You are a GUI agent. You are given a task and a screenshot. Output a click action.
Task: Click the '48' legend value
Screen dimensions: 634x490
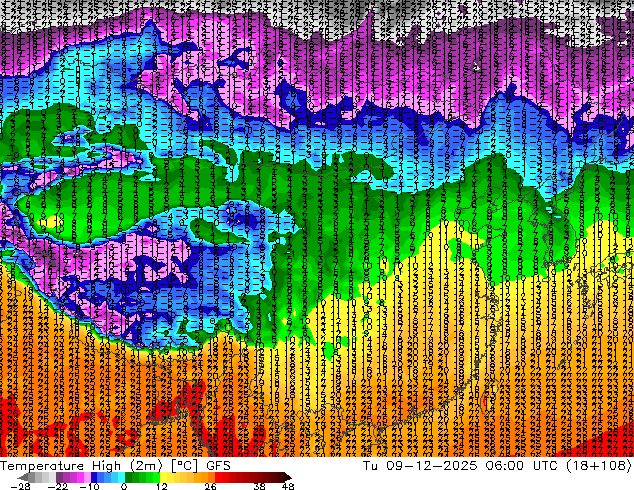[x=288, y=486]
